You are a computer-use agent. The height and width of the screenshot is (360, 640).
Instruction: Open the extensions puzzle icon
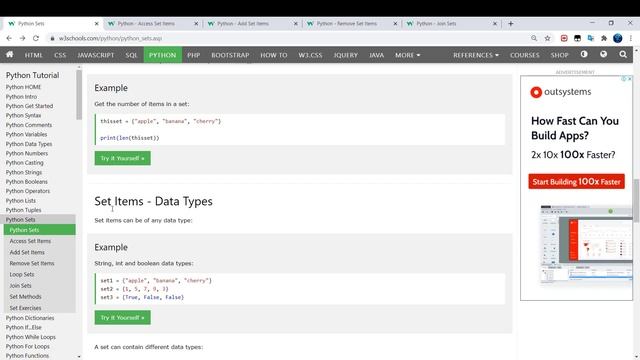604,38
